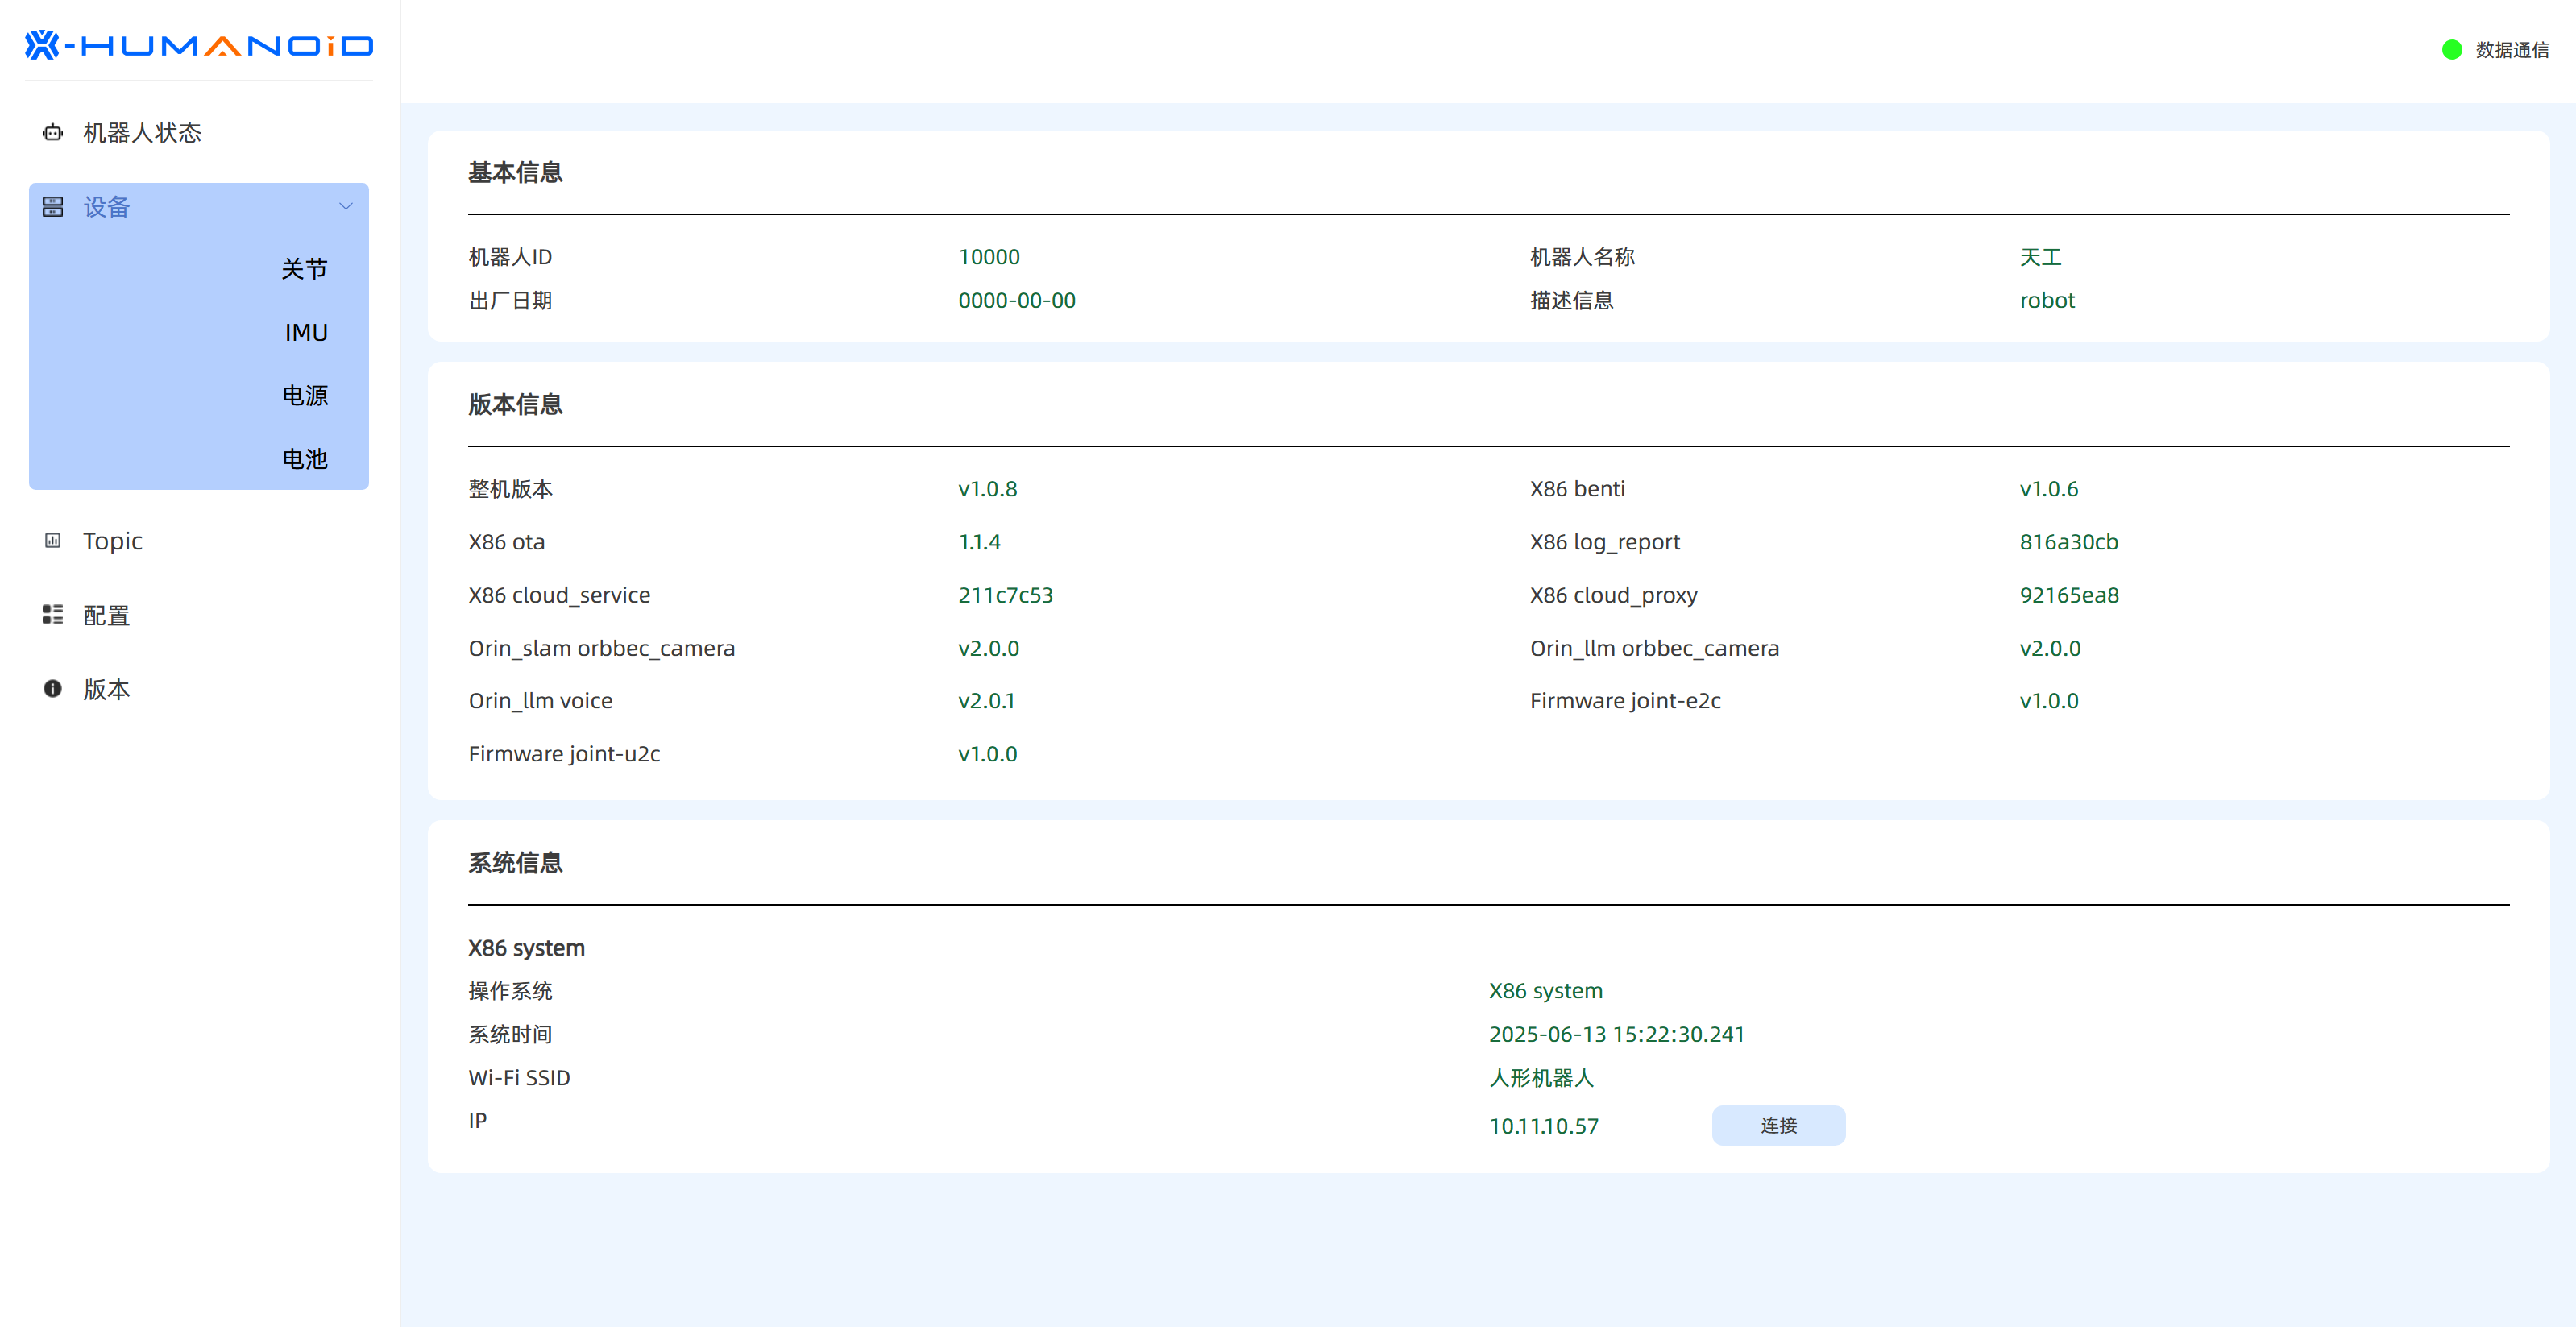Open the 电源 submenu item
Viewport: 2576px width, 1327px height.
pos(304,396)
